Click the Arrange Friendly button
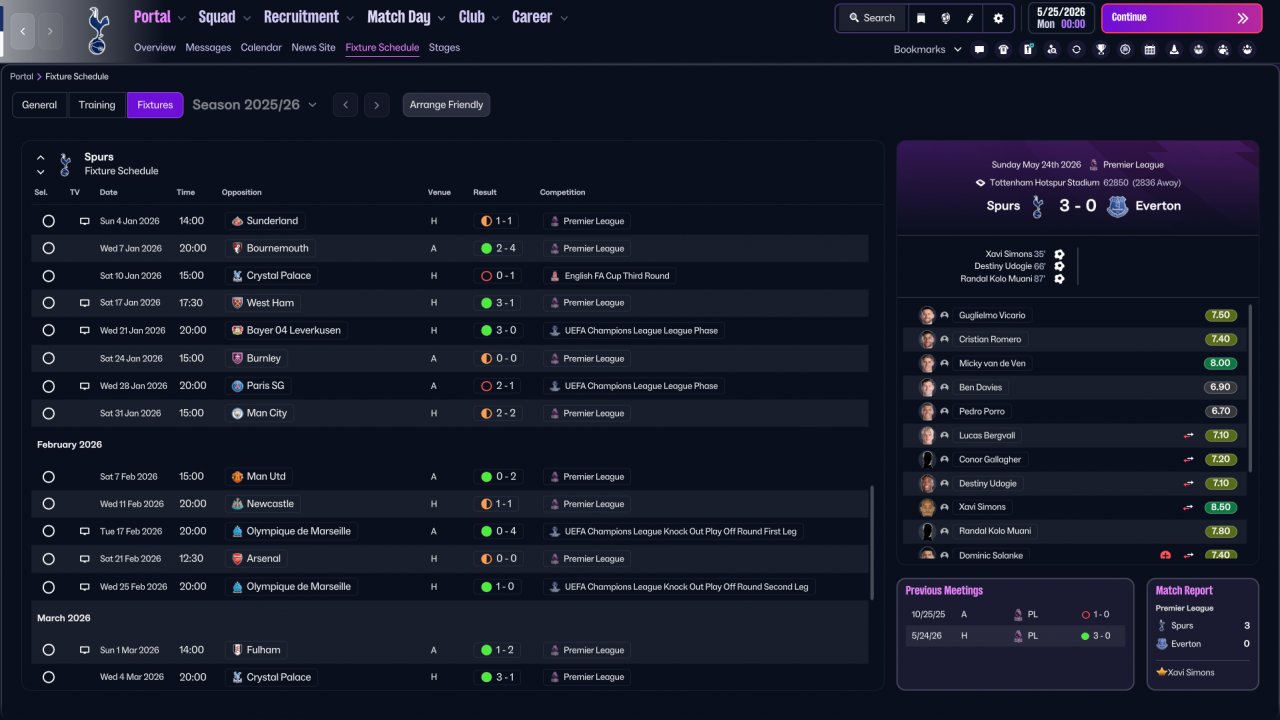The image size is (1280, 720). [446, 105]
